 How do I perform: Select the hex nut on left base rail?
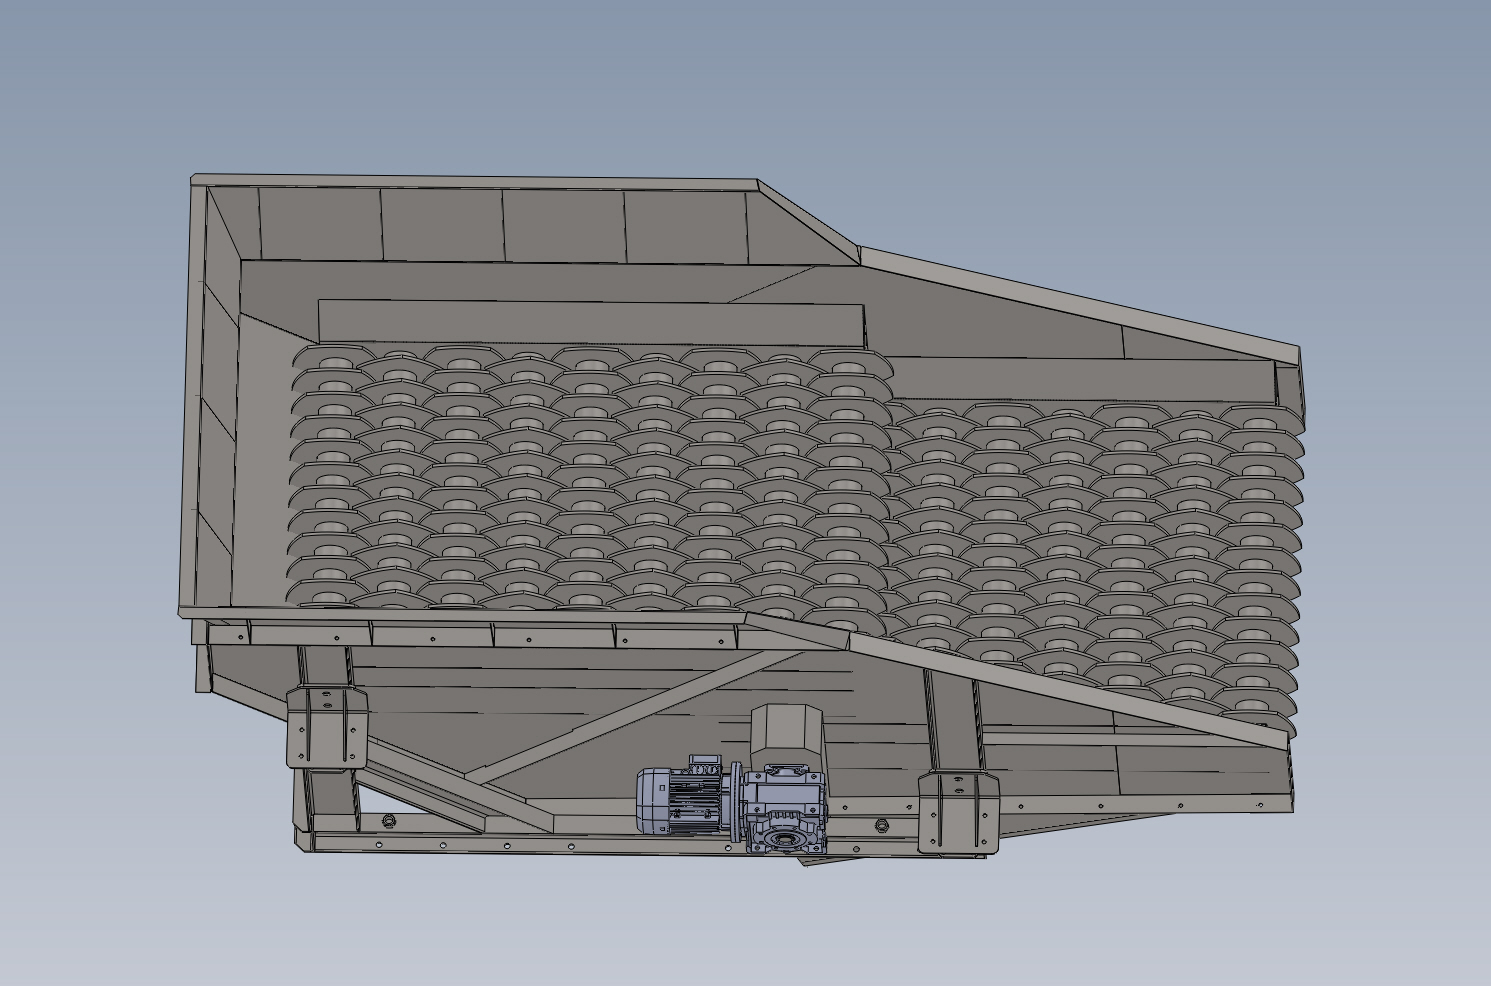tap(389, 822)
